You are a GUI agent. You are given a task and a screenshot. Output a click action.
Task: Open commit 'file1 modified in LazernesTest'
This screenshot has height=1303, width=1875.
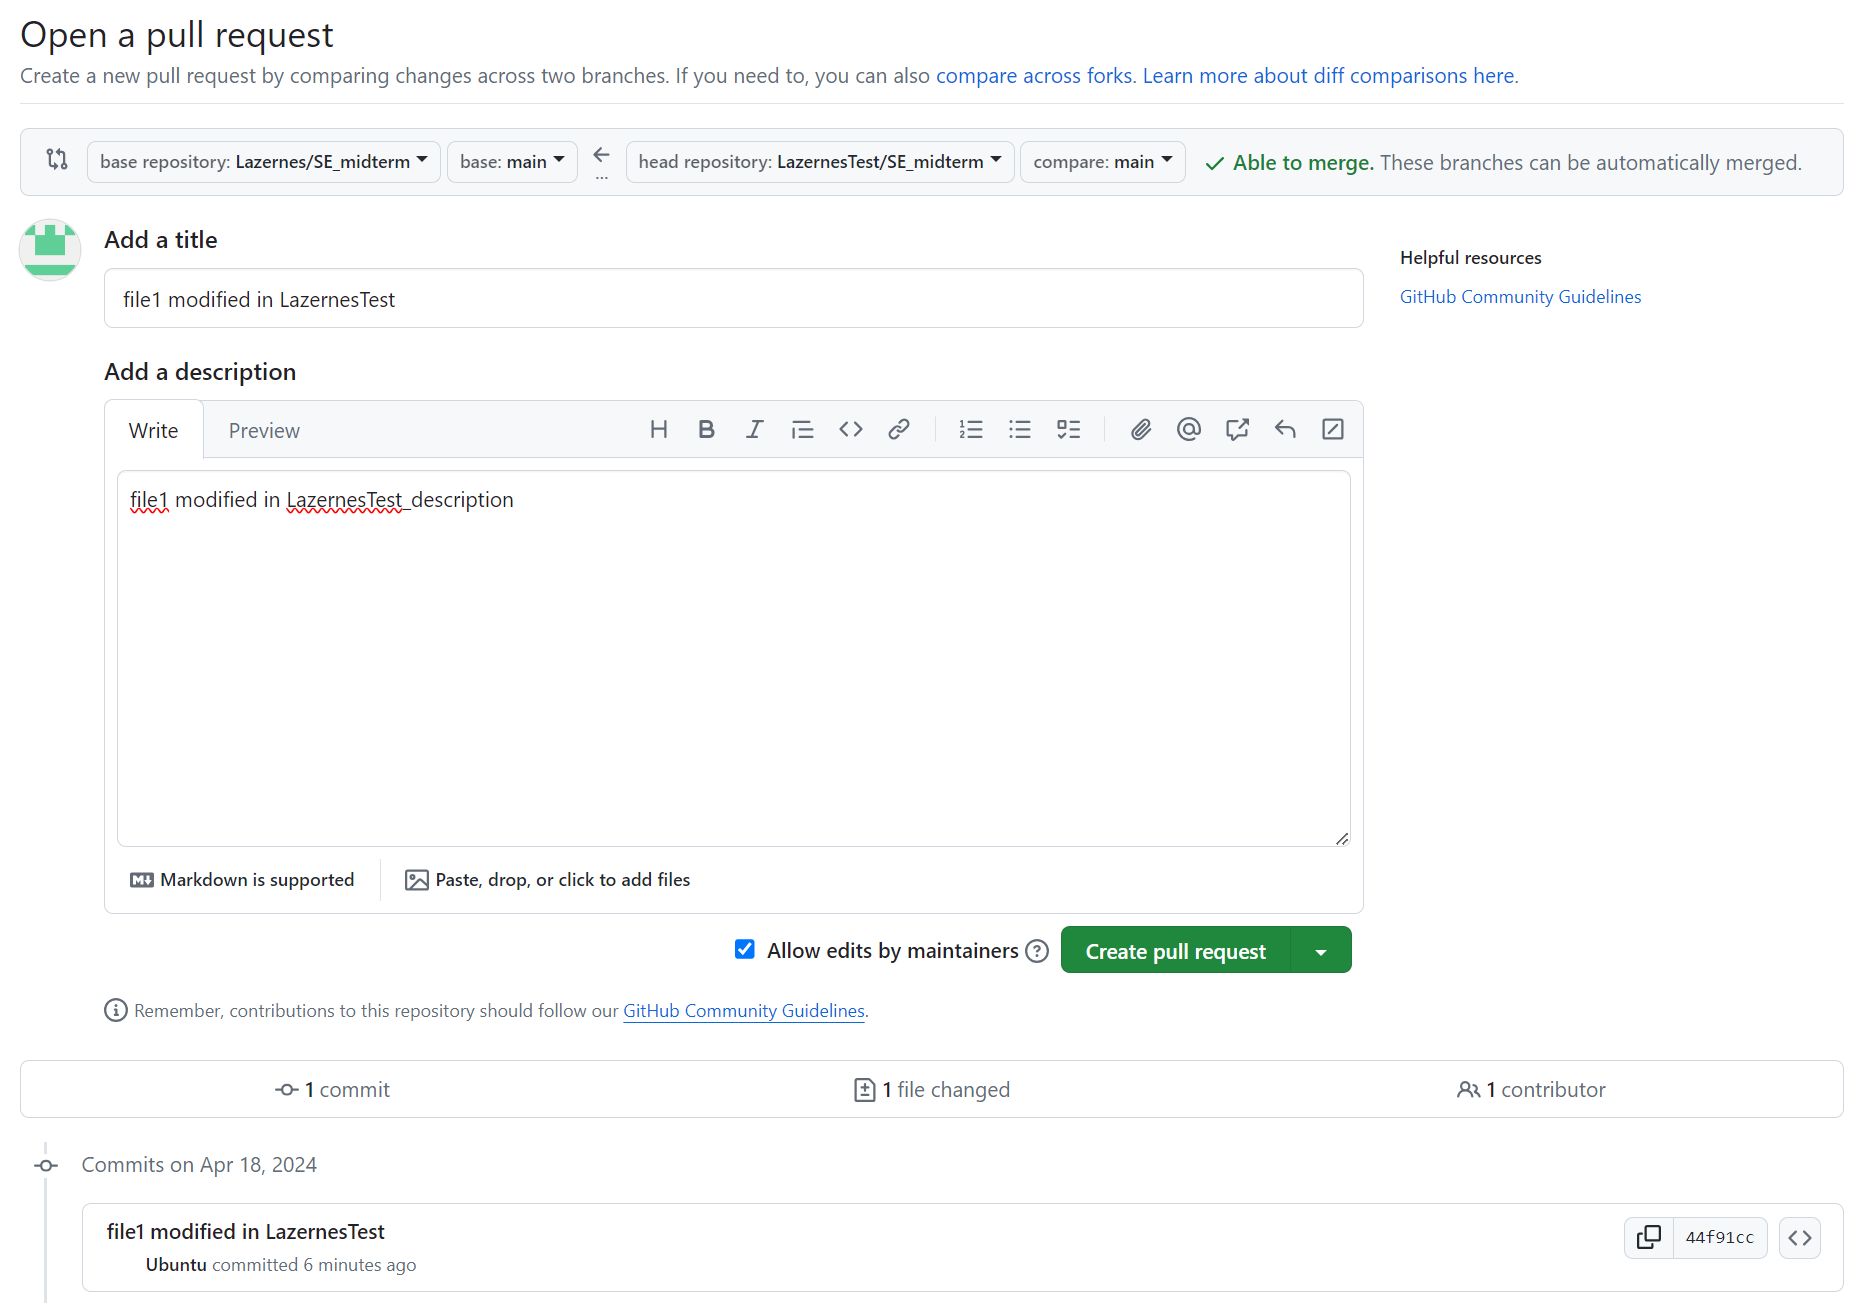(x=246, y=1232)
